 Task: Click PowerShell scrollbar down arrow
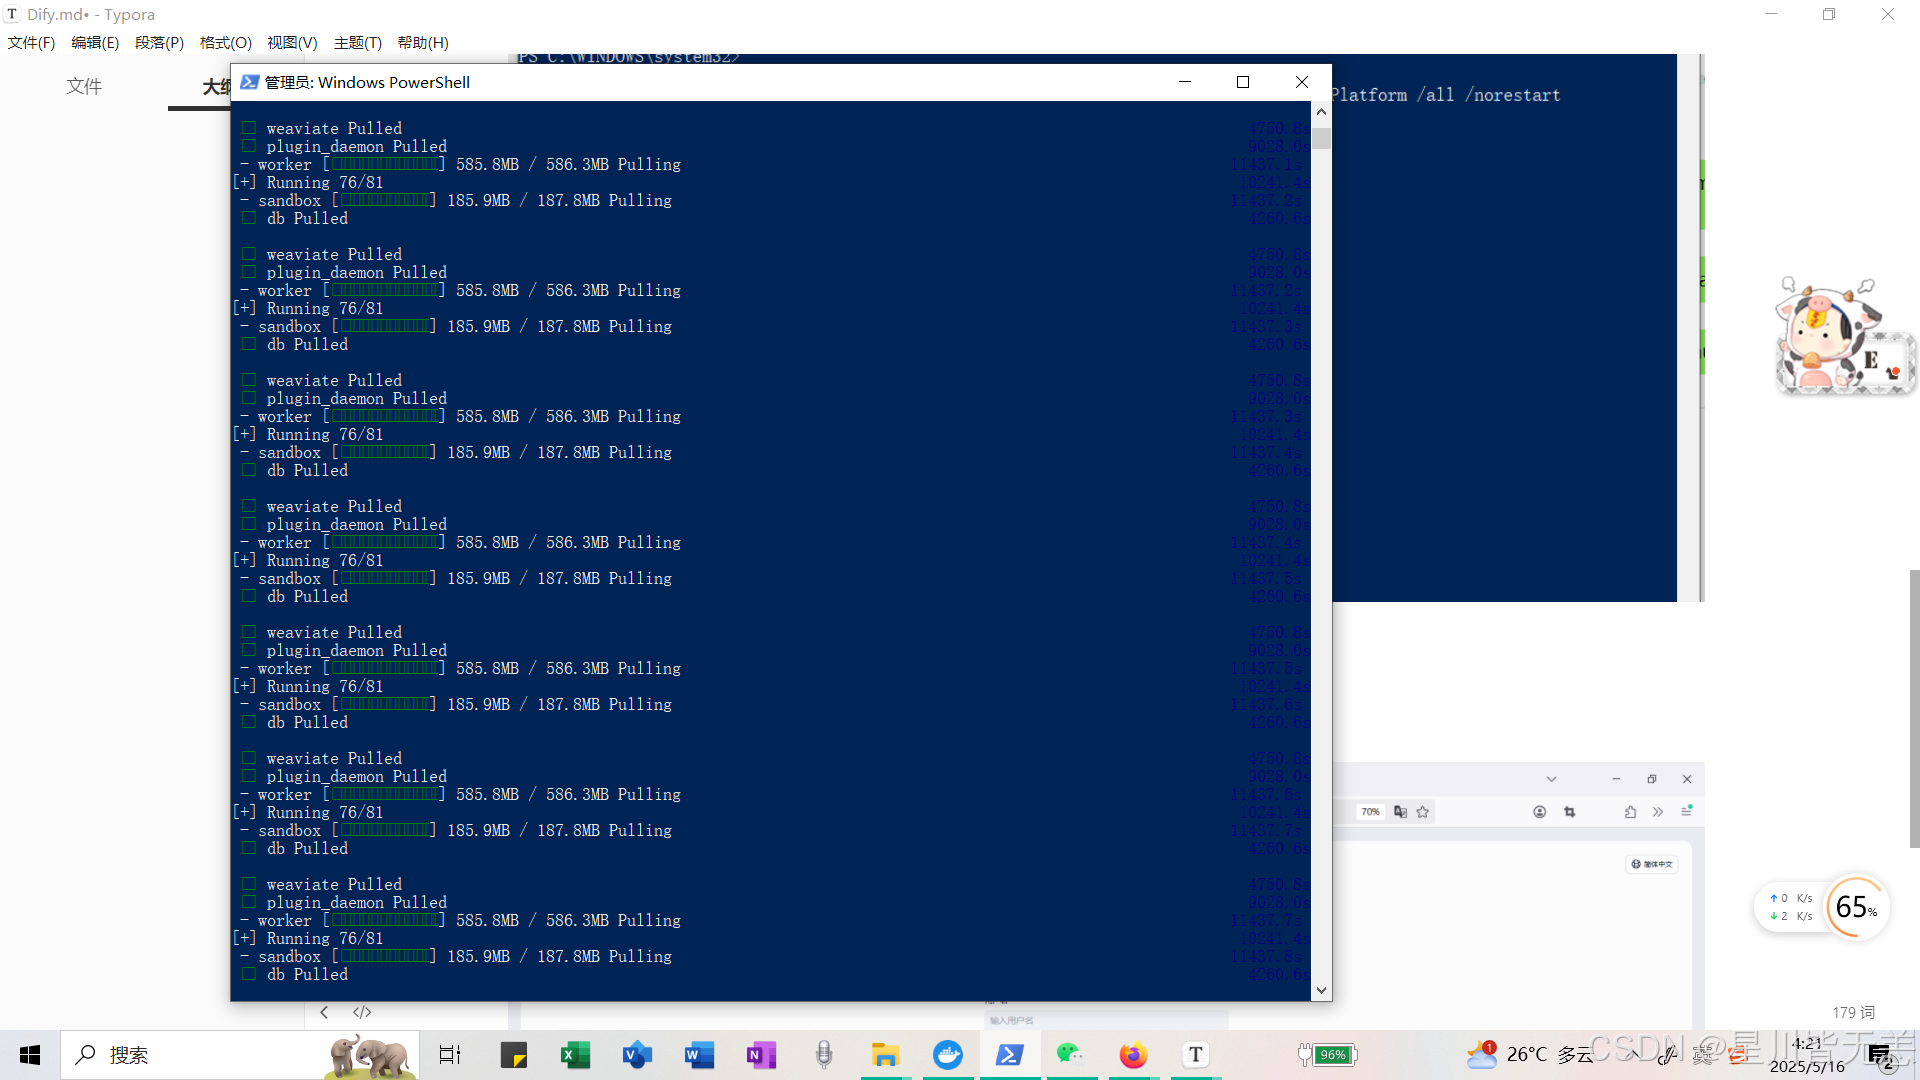pos(1321,990)
